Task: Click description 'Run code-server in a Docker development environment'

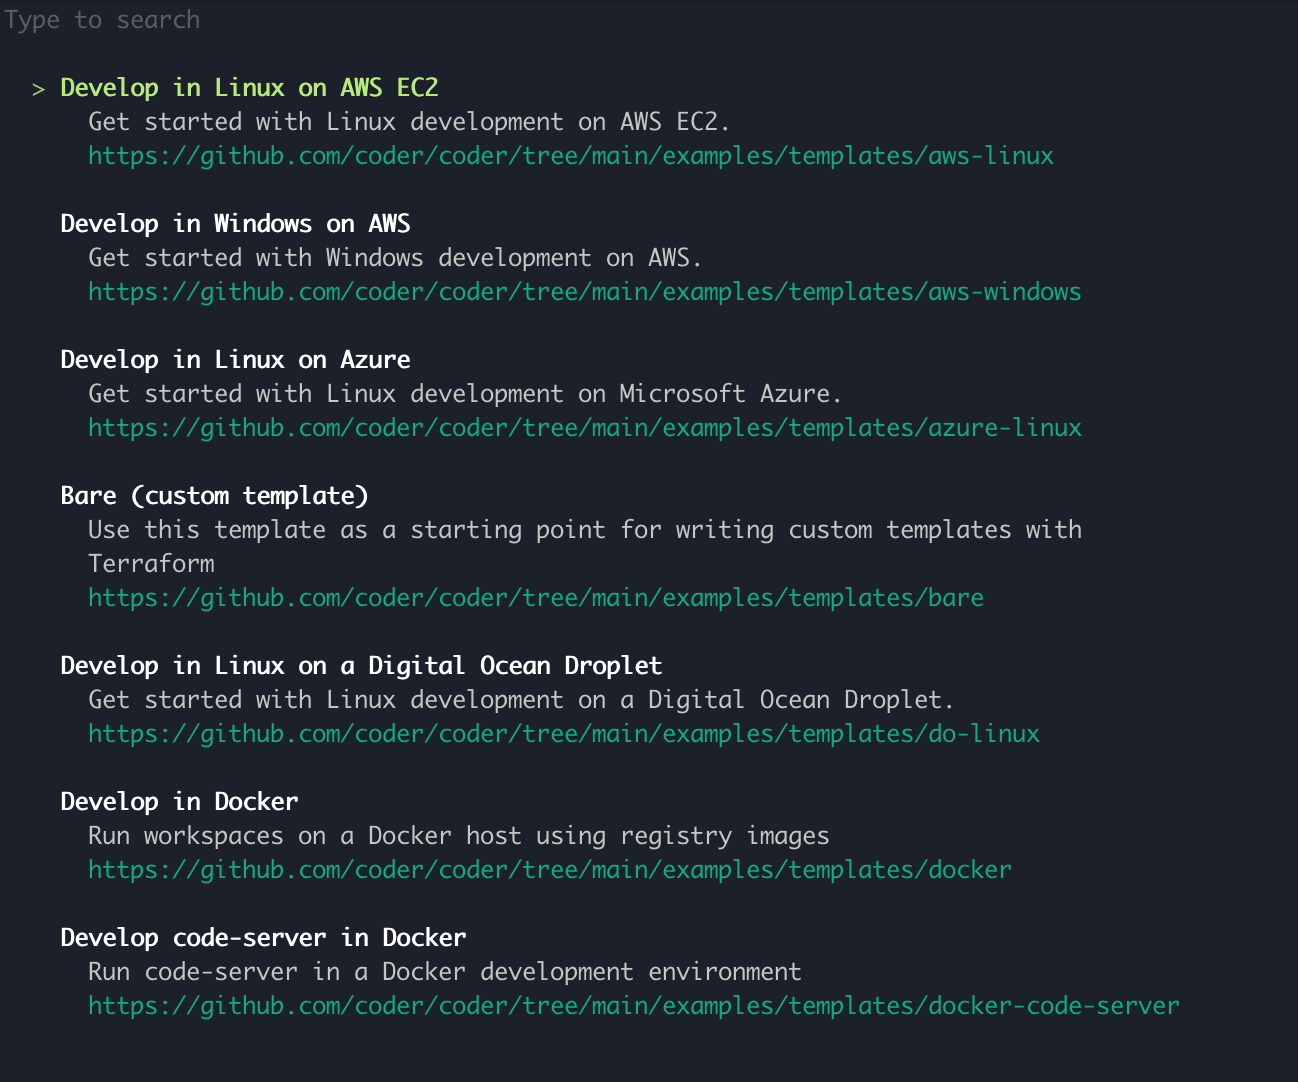Action: coord(445,972)
